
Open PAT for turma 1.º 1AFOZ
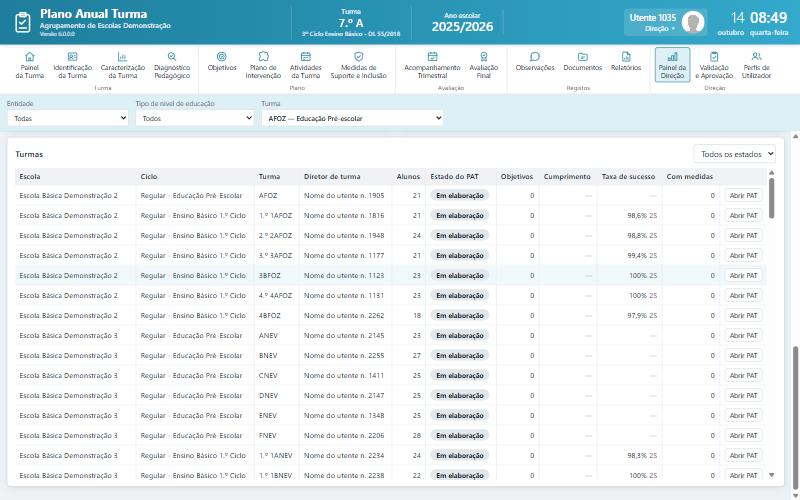743,215
